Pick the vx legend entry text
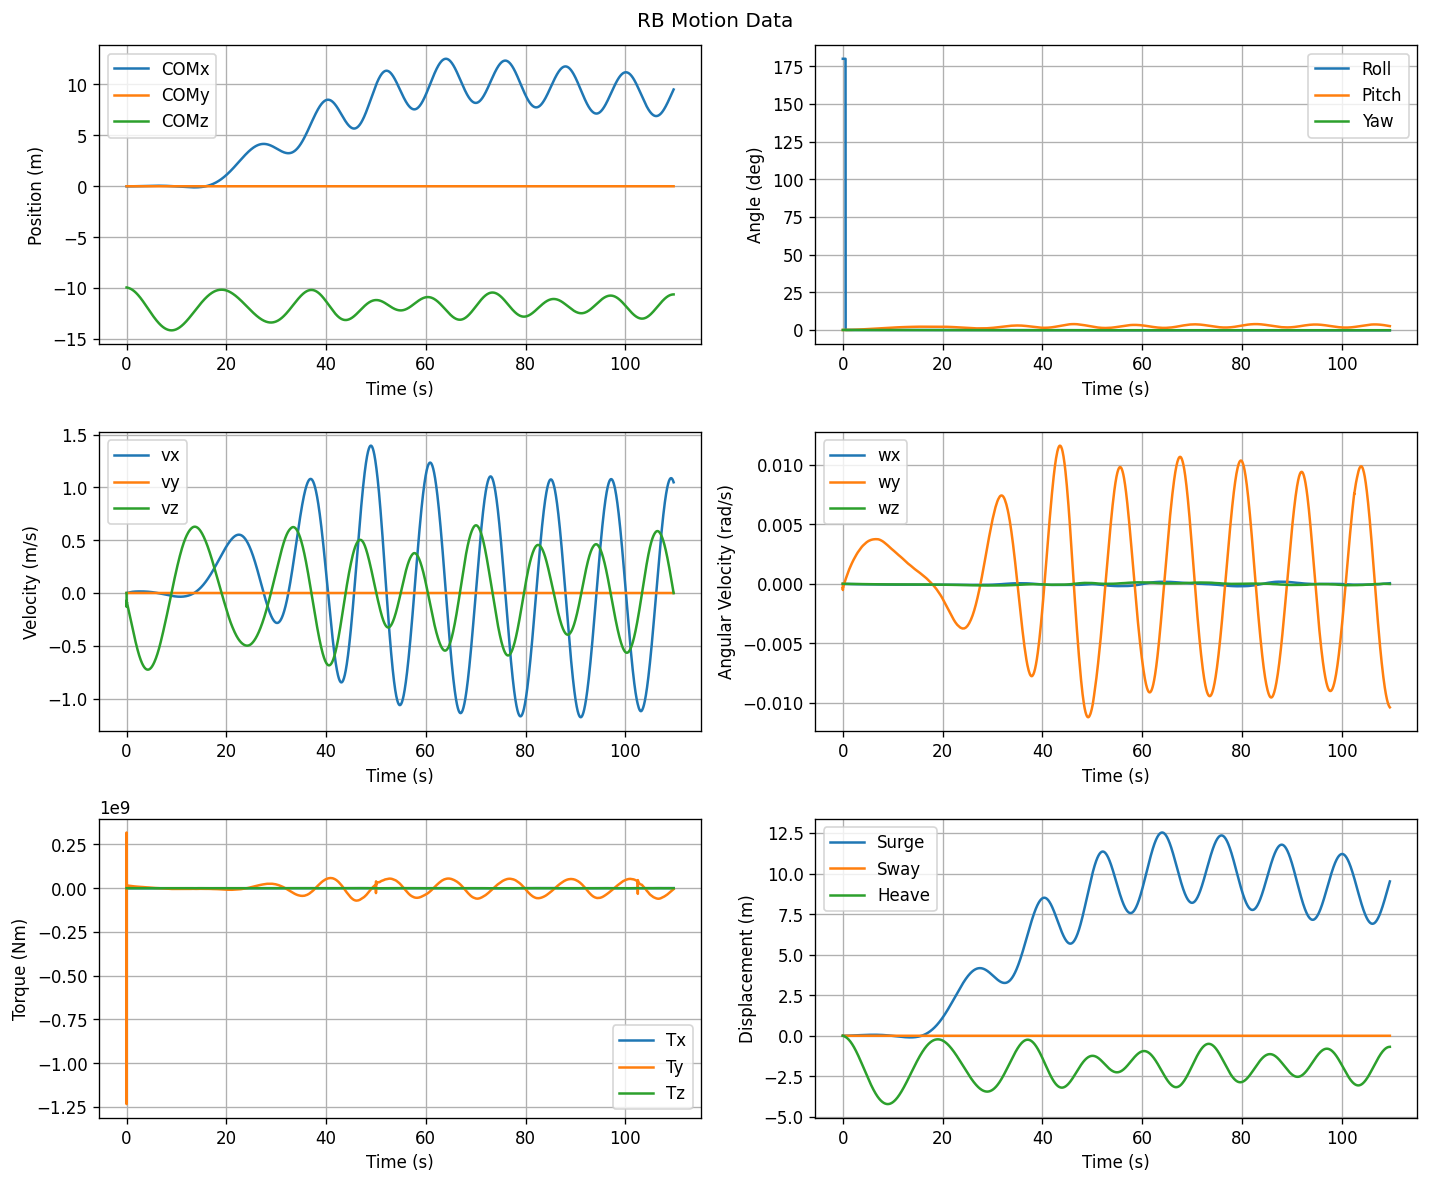This screenshot has width=1429, height=1184. pyautogui.click(x=171, y=457)
